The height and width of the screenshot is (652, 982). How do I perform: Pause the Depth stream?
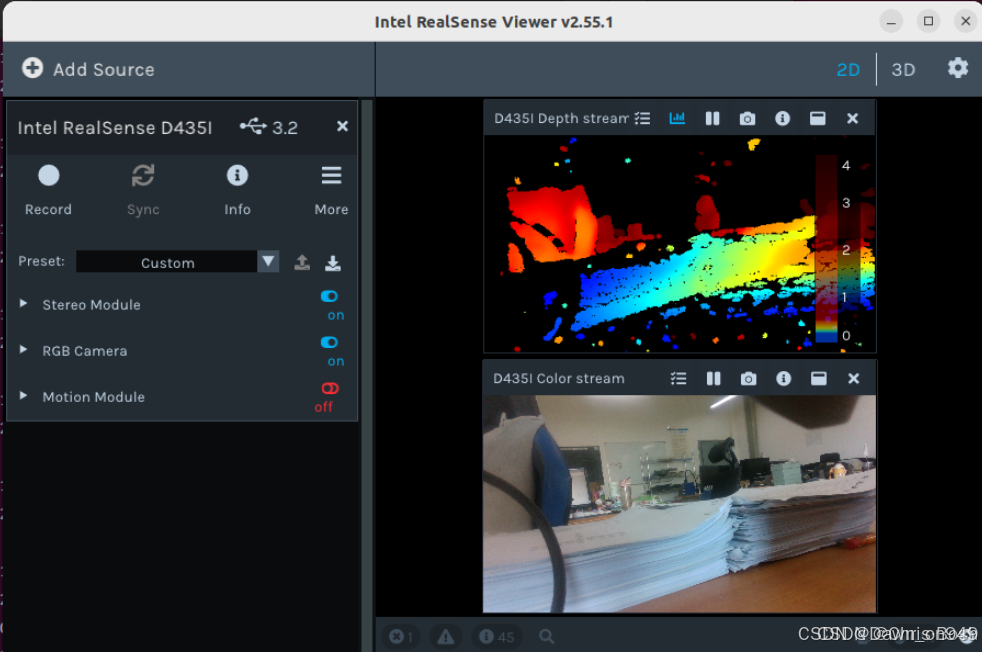712,118
